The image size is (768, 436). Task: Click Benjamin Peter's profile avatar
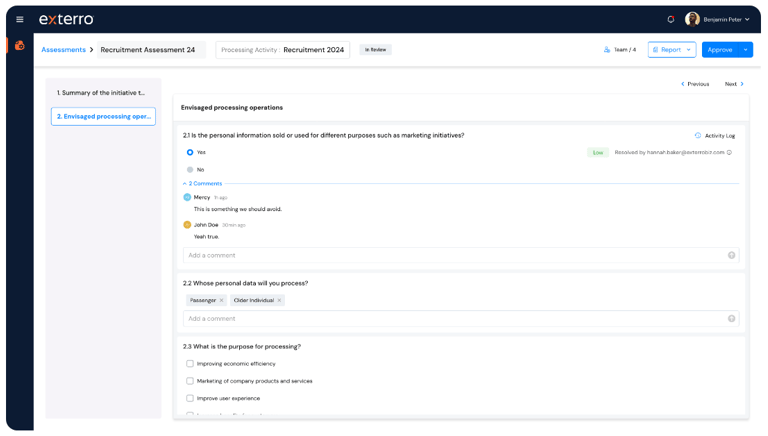(x=692, y=20)
